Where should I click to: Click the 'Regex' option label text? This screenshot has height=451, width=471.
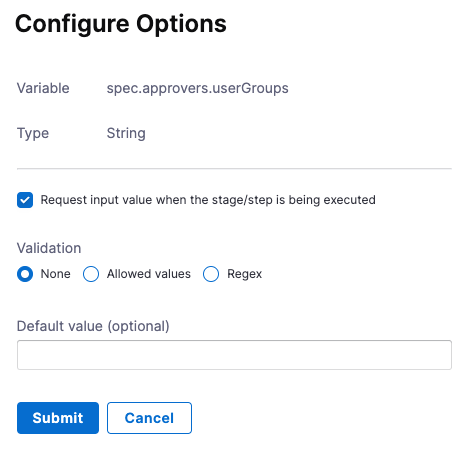click(244, 274)
